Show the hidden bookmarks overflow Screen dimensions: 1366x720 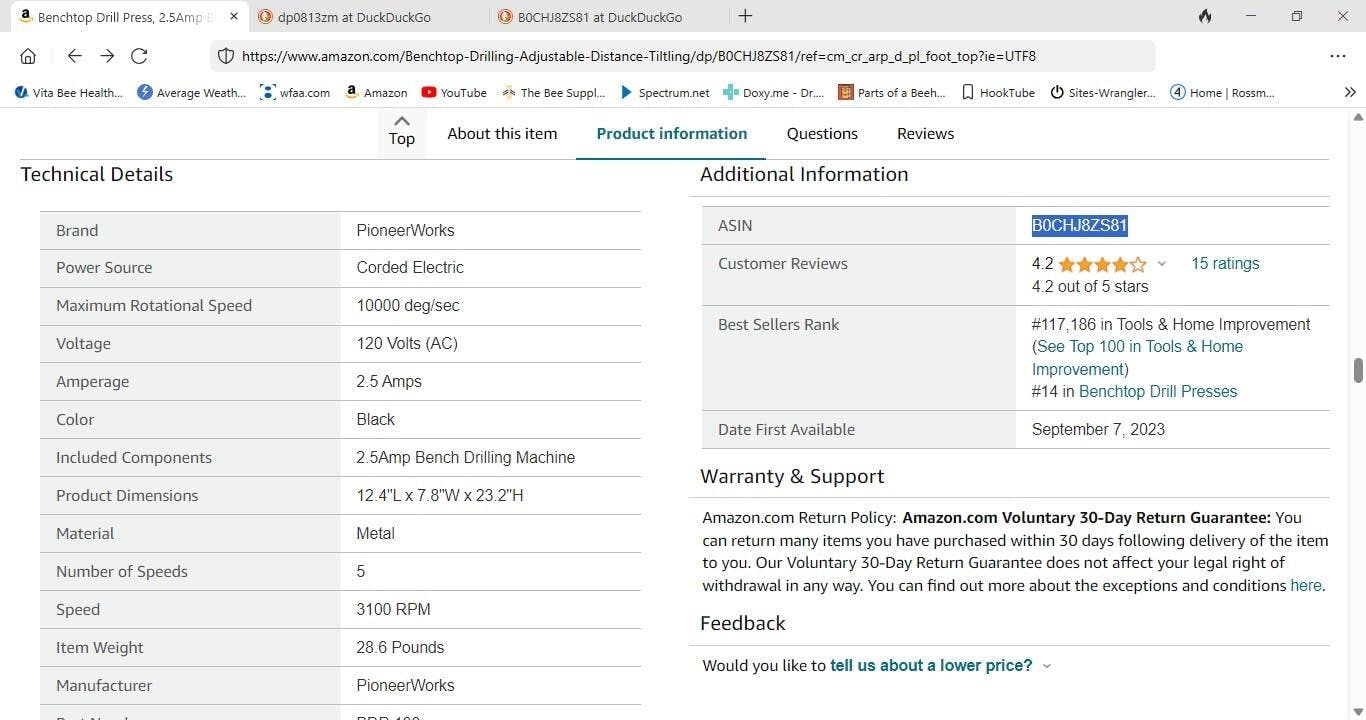tap(1349, 92)
